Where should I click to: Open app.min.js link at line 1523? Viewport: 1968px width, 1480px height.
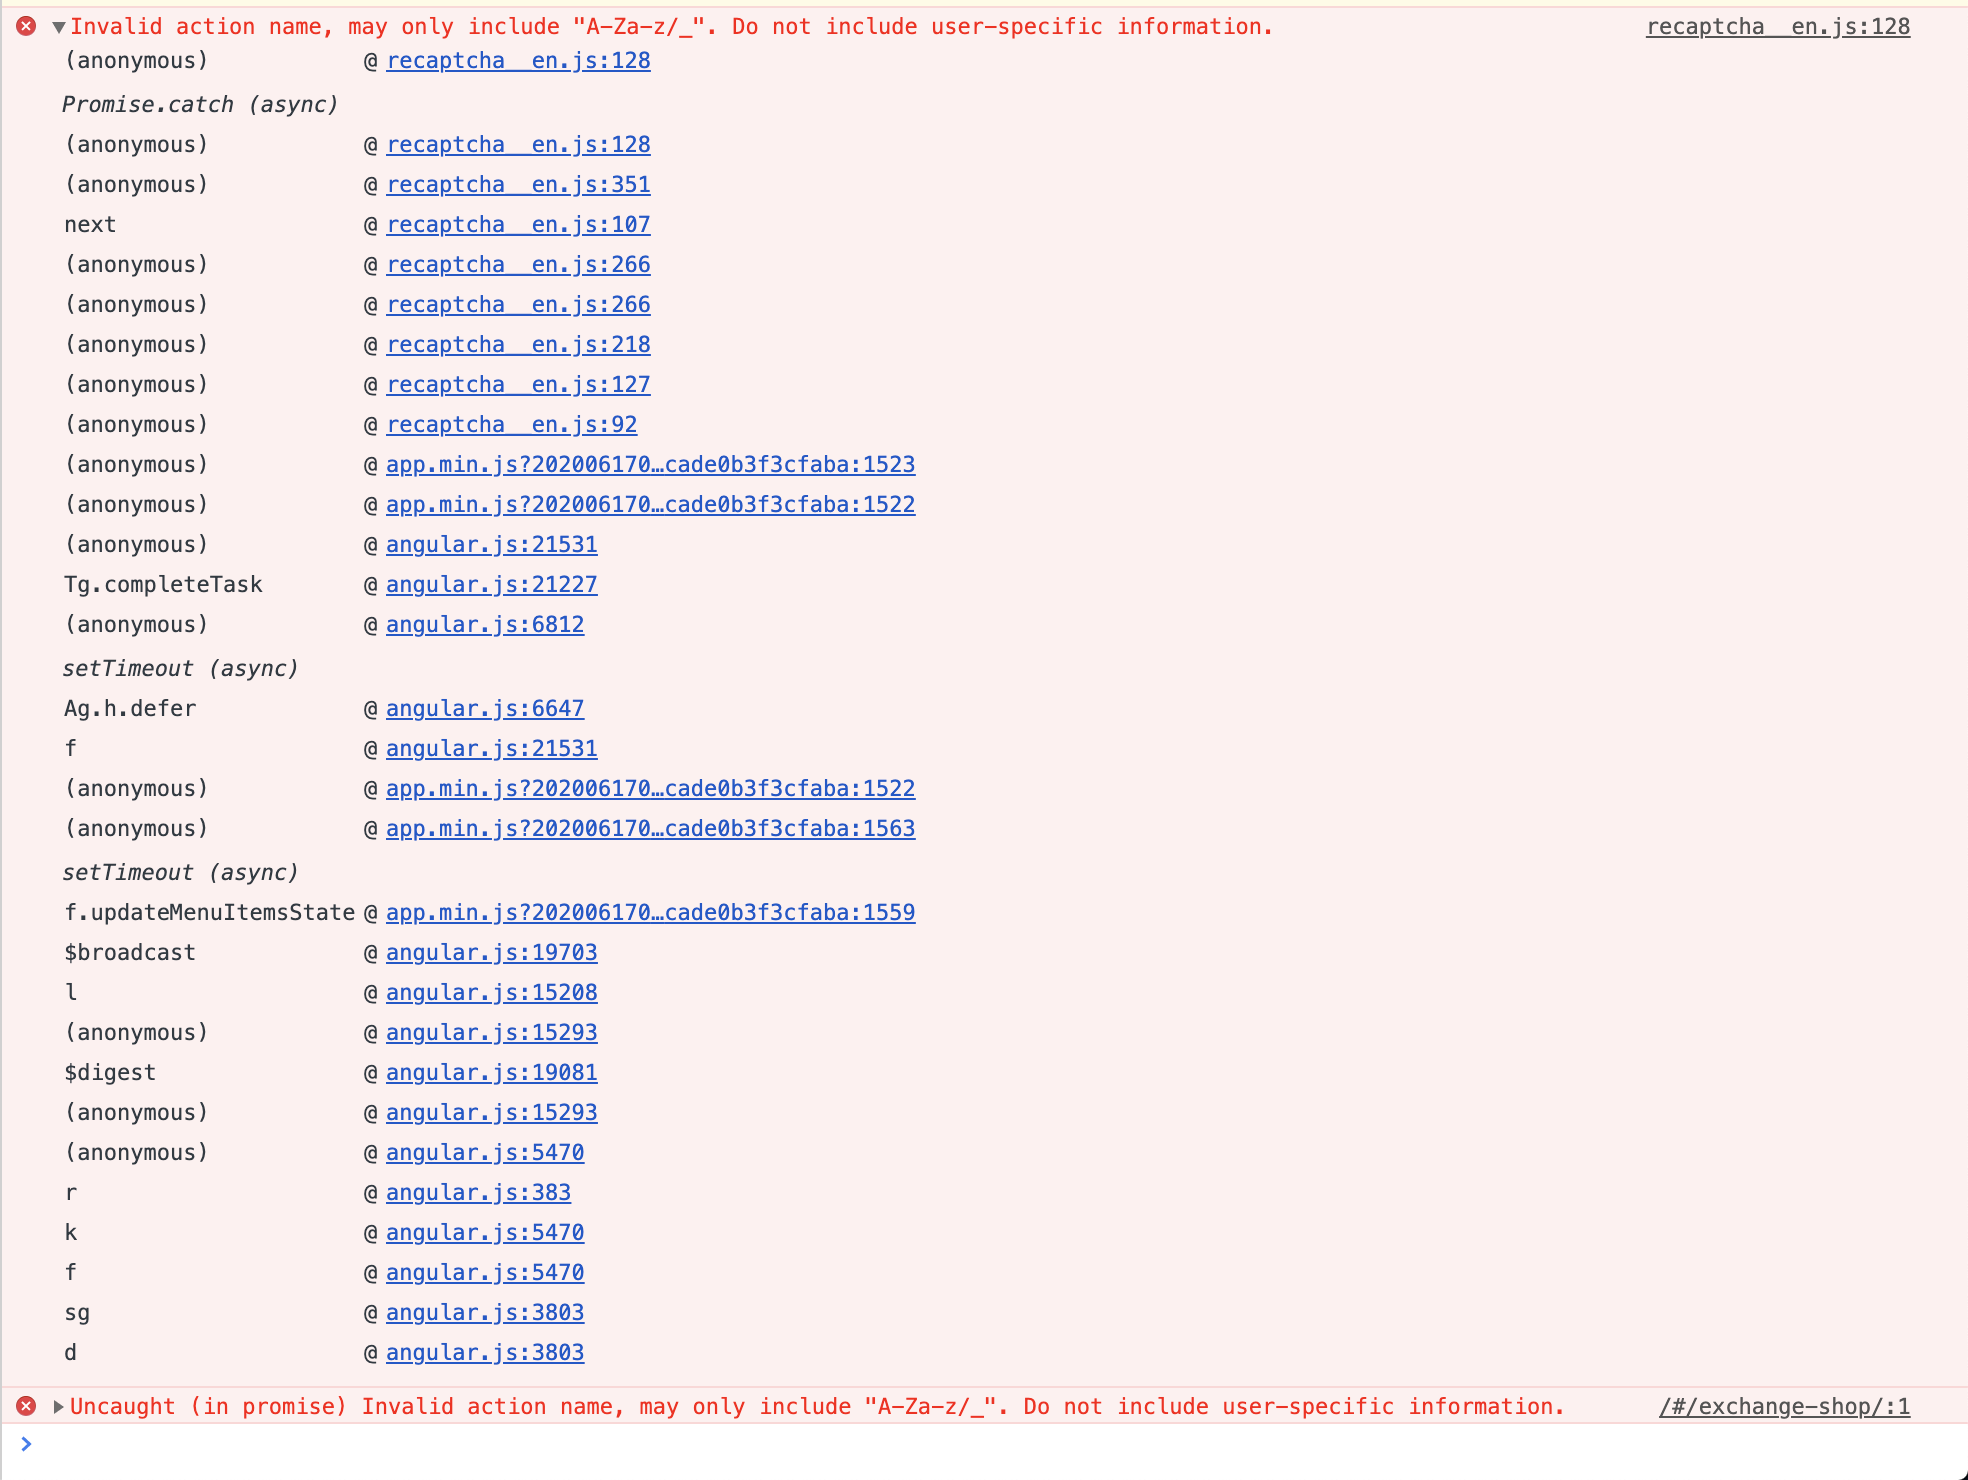point(651,464)
